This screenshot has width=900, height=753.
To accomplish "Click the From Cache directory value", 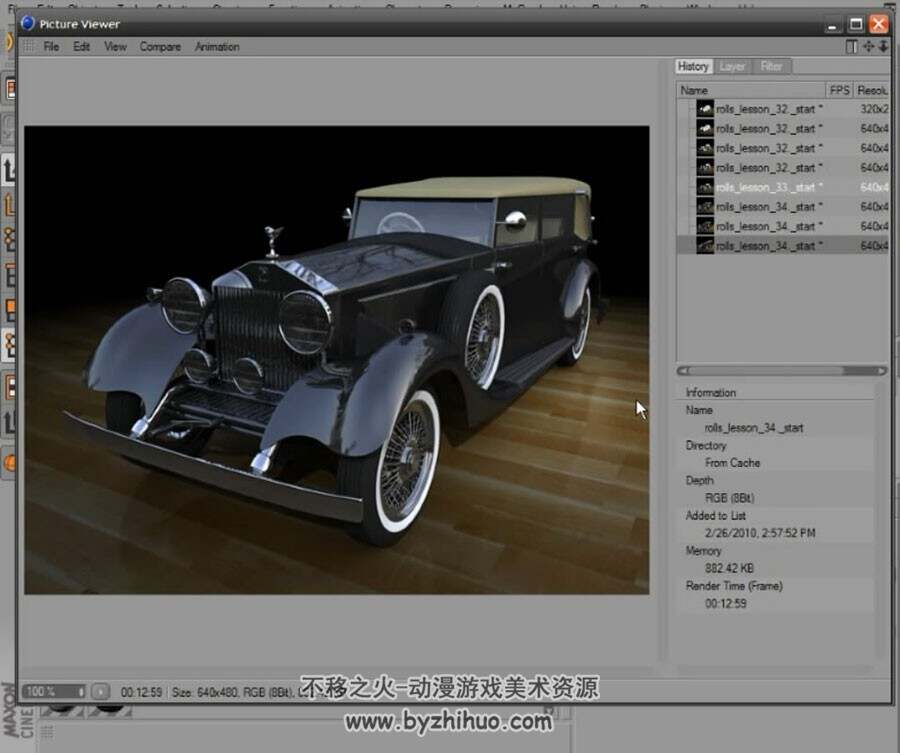I will (732, 463).
